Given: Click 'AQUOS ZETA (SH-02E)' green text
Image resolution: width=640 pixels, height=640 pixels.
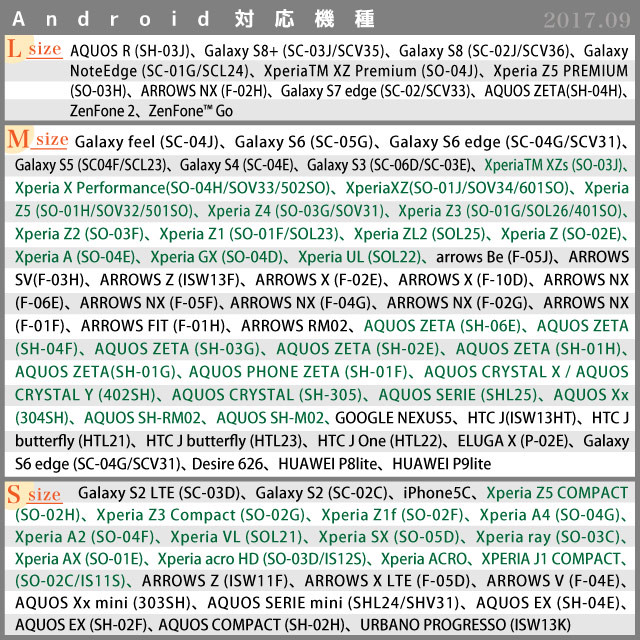Looking at the screenshot, I should (358, 349).
